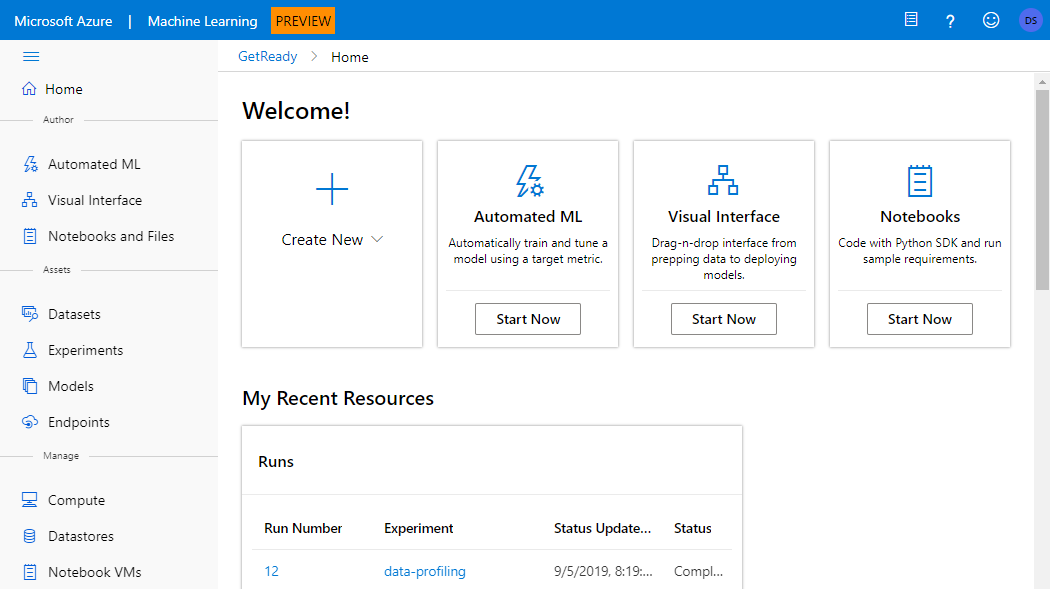Expand the Create New dropdown chevron
This screenshot has width=1050, height=589.
pos(377,239)
